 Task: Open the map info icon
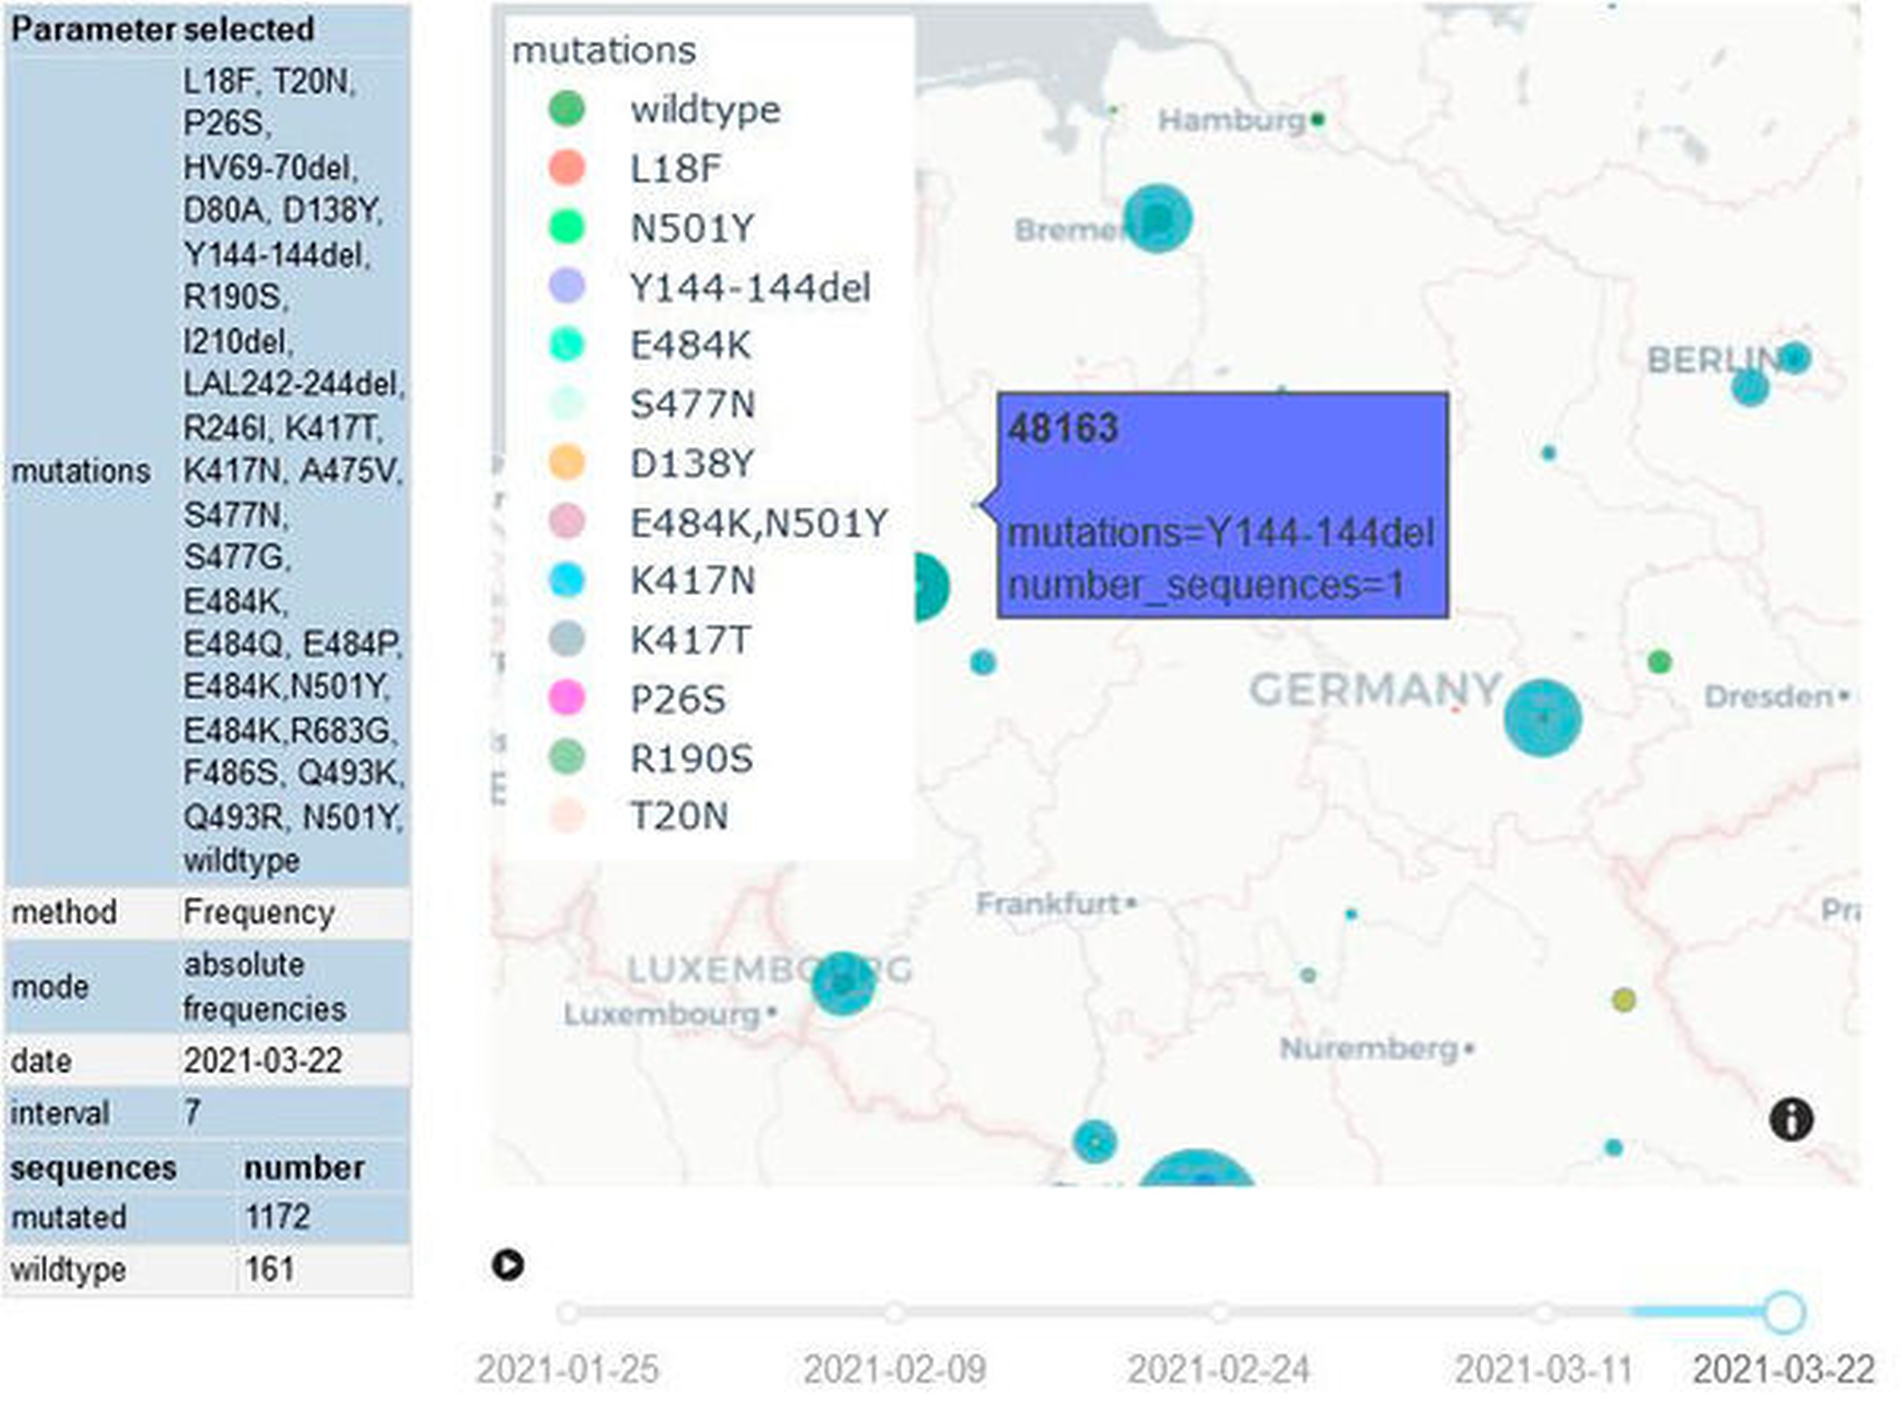(1790, 1119)
